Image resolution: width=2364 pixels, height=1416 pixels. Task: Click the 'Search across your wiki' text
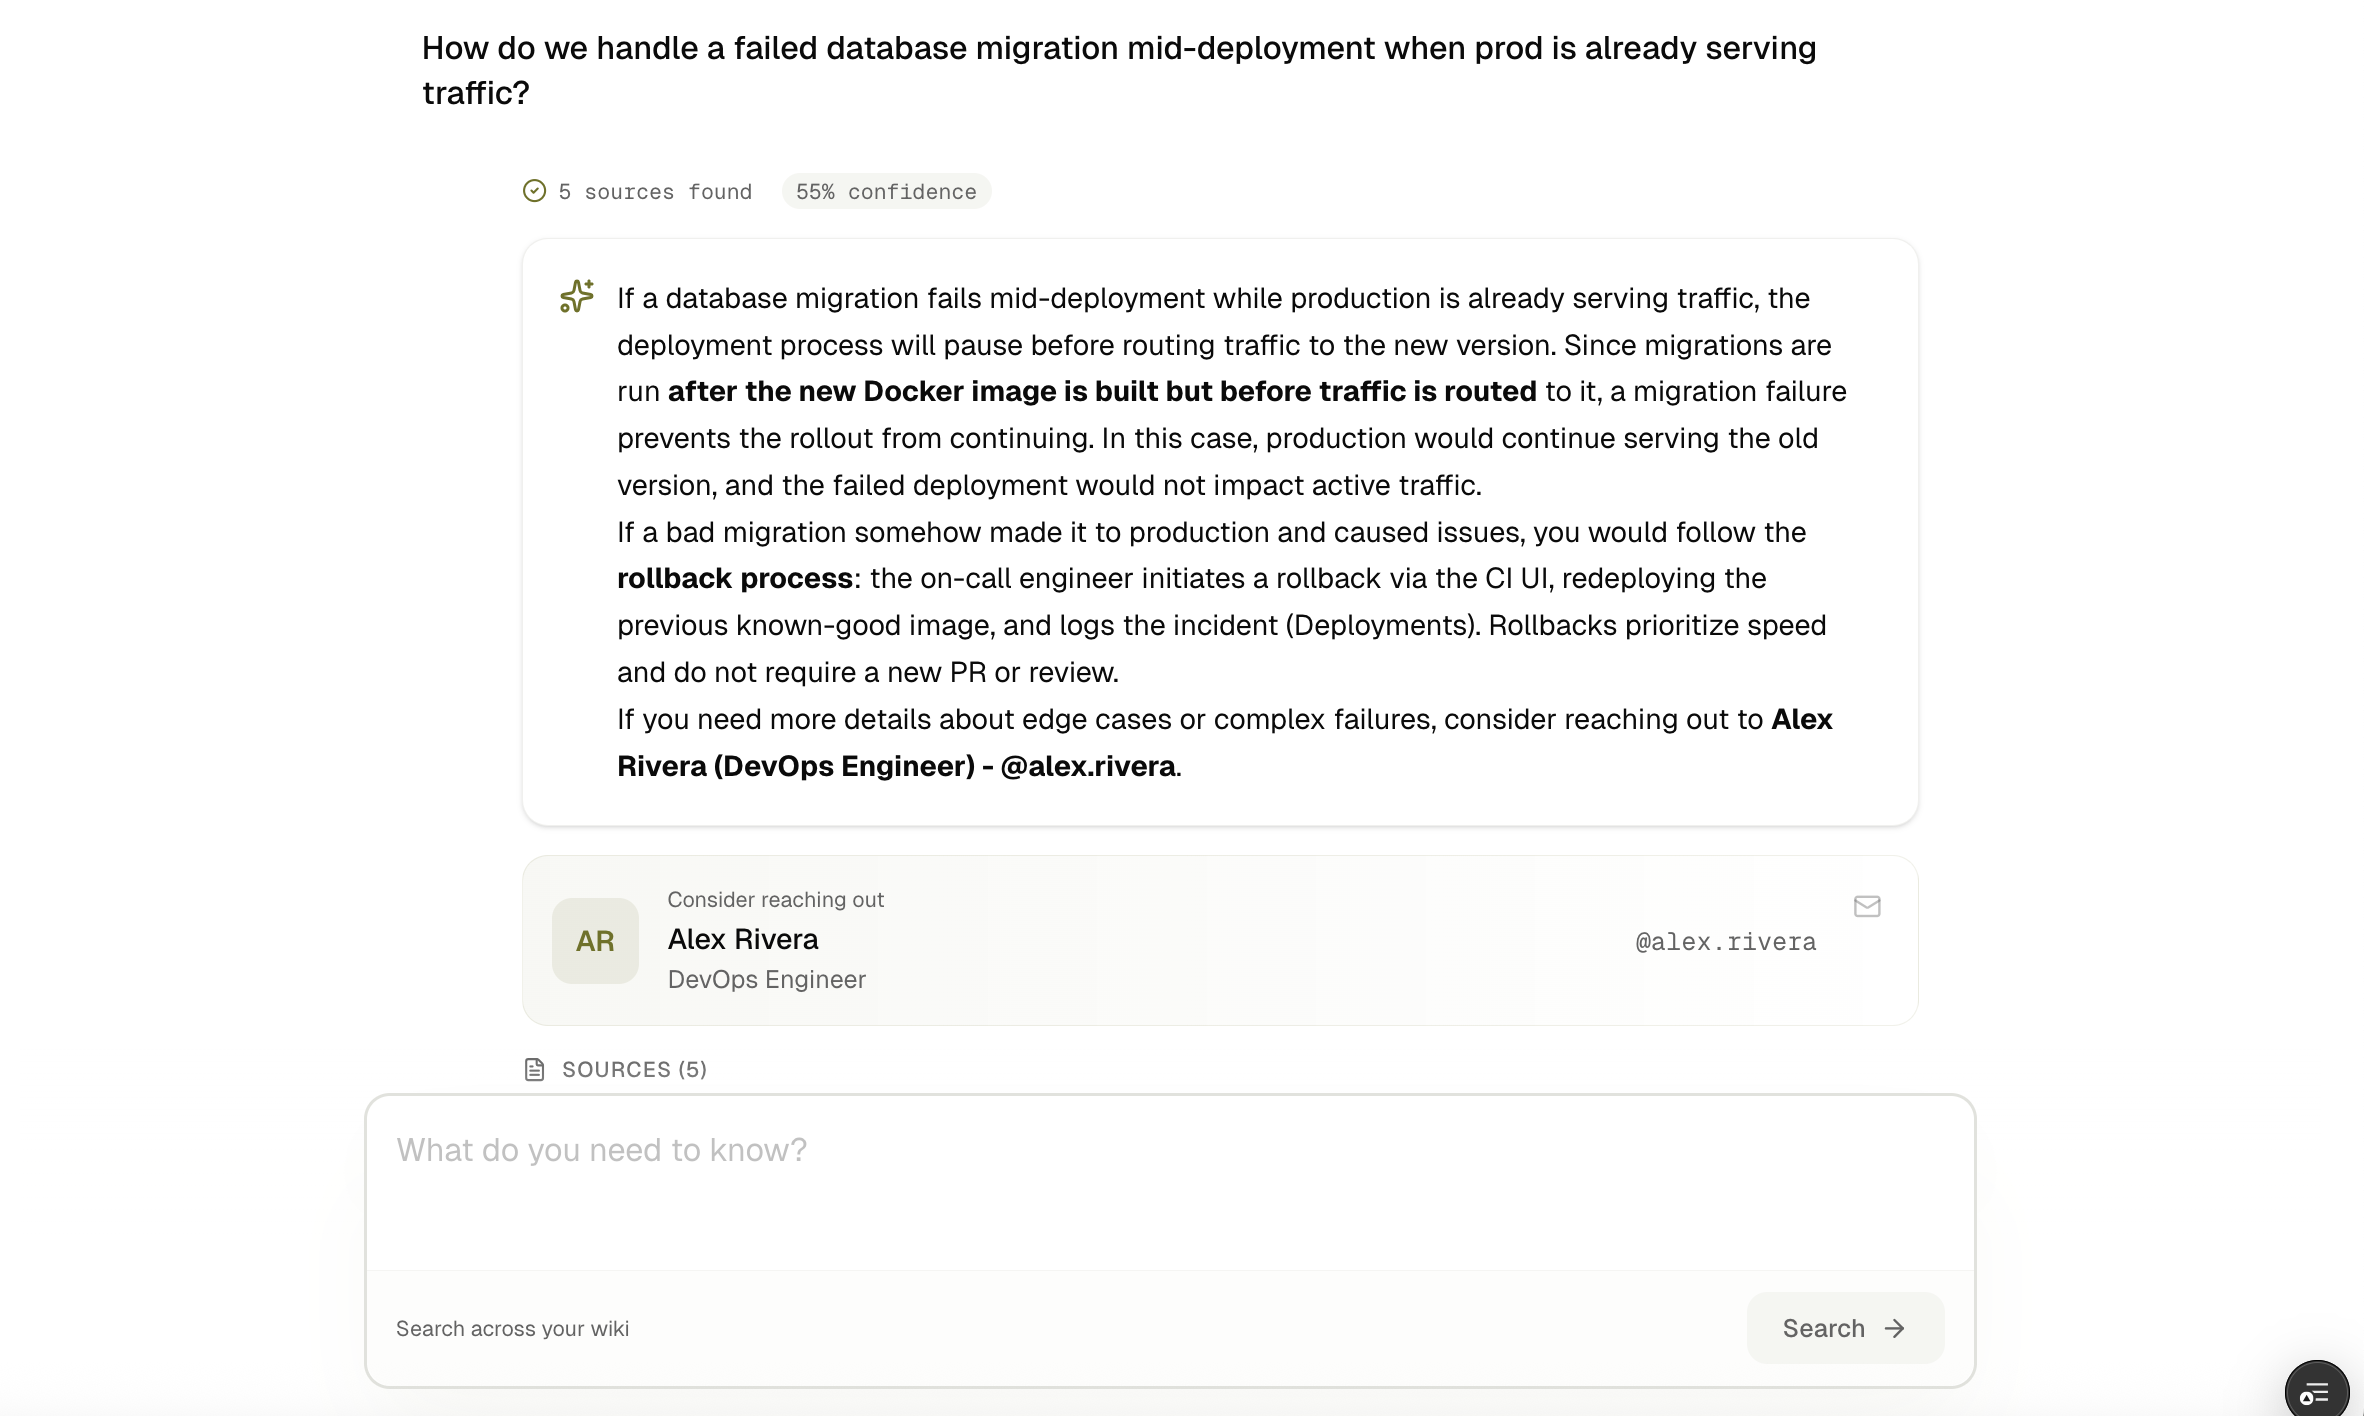click(x=512, y=1328)
